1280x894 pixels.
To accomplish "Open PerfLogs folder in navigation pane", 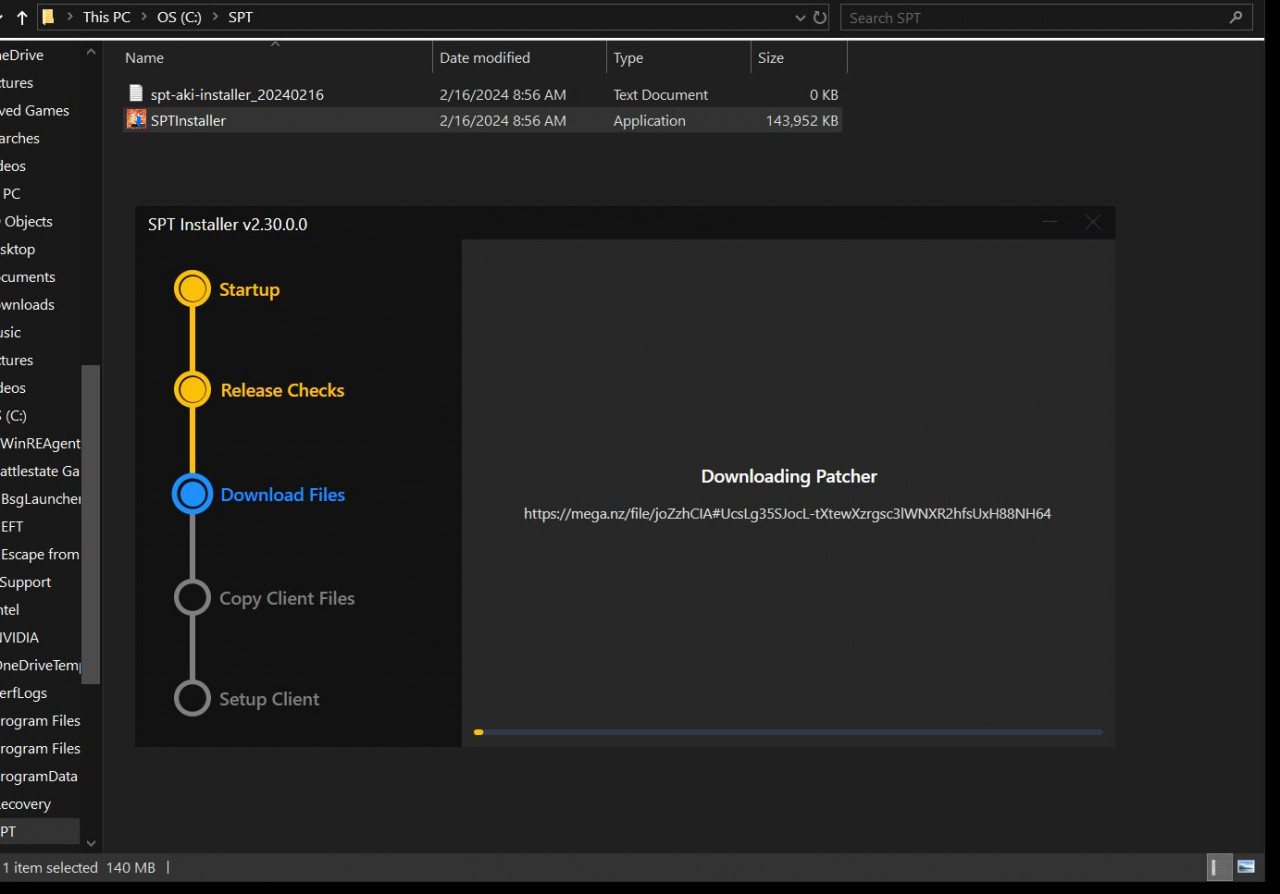I will click(24, 692).
